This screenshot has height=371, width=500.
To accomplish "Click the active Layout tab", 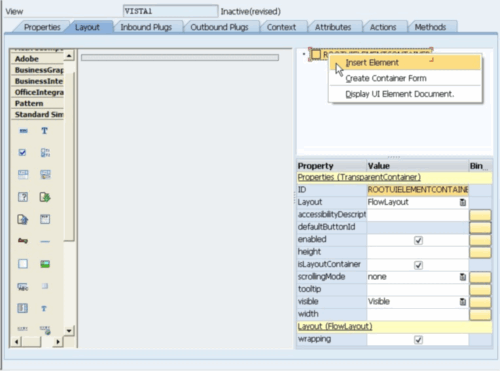I will click(x=87, y=27).
